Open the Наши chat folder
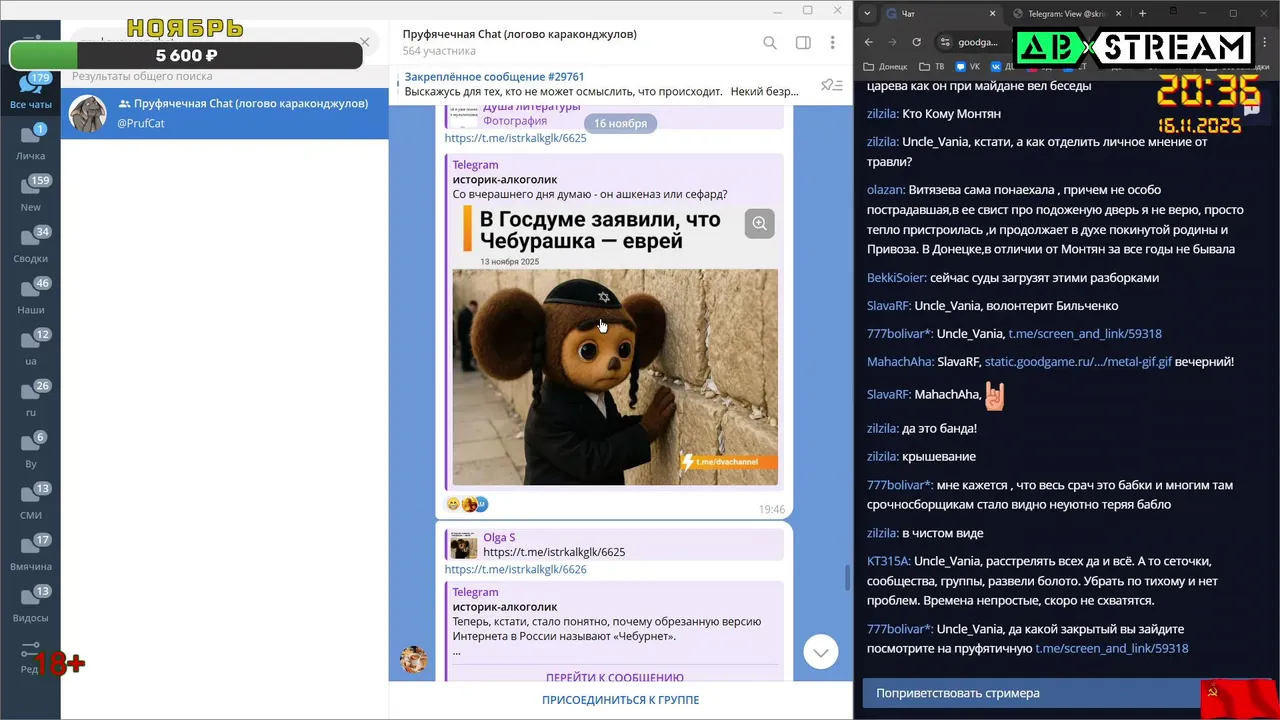Viewport: 1280px width, 720px height. pos(31,296)
